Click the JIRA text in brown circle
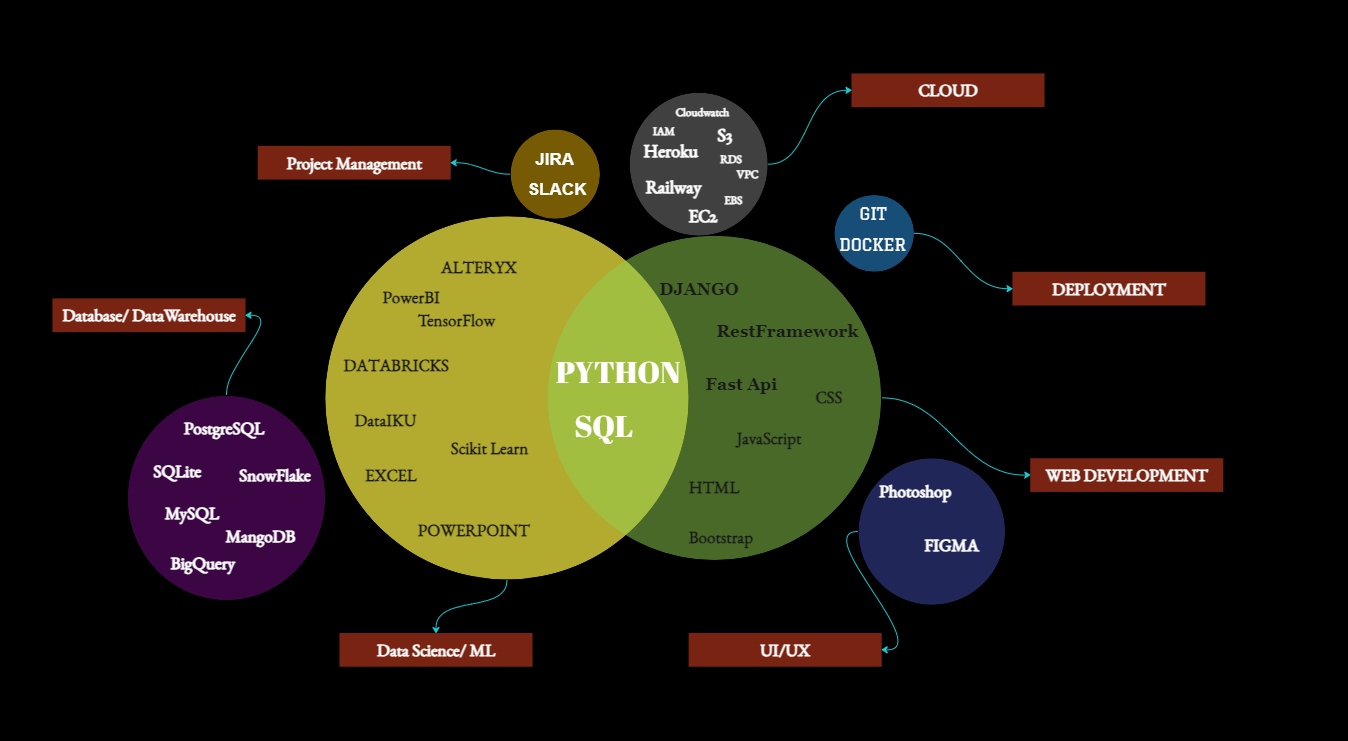This screenshot has height=741, width=1348. (554, 159)
